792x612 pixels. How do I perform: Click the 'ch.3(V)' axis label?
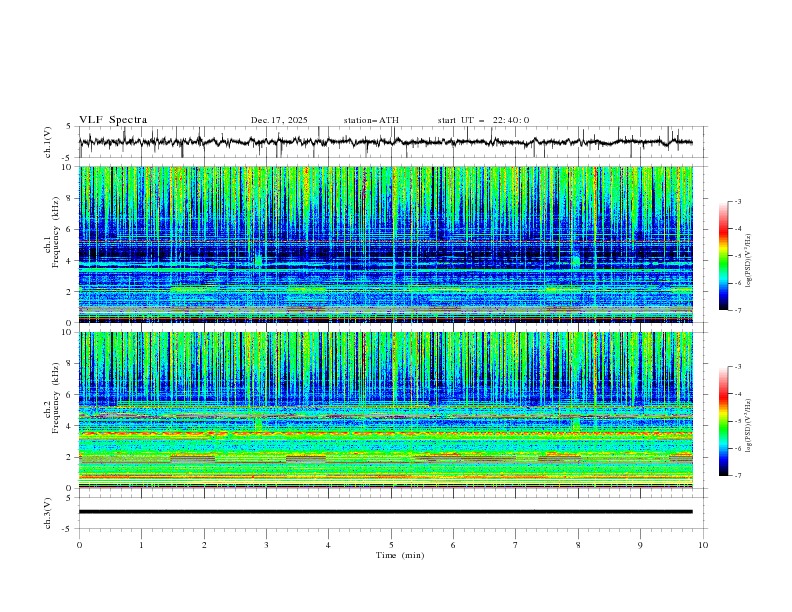click(48, 513)
